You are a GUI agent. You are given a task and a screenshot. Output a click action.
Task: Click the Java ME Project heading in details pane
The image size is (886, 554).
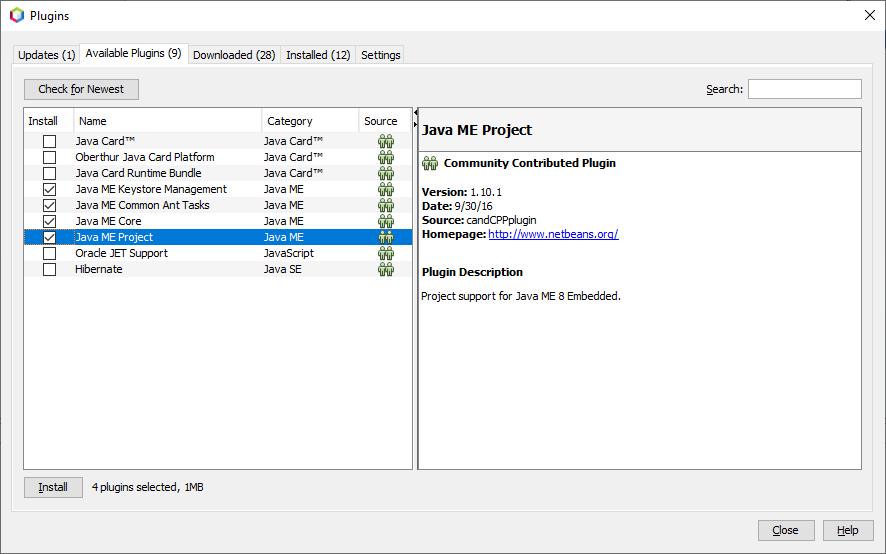[x=477, y=130]
